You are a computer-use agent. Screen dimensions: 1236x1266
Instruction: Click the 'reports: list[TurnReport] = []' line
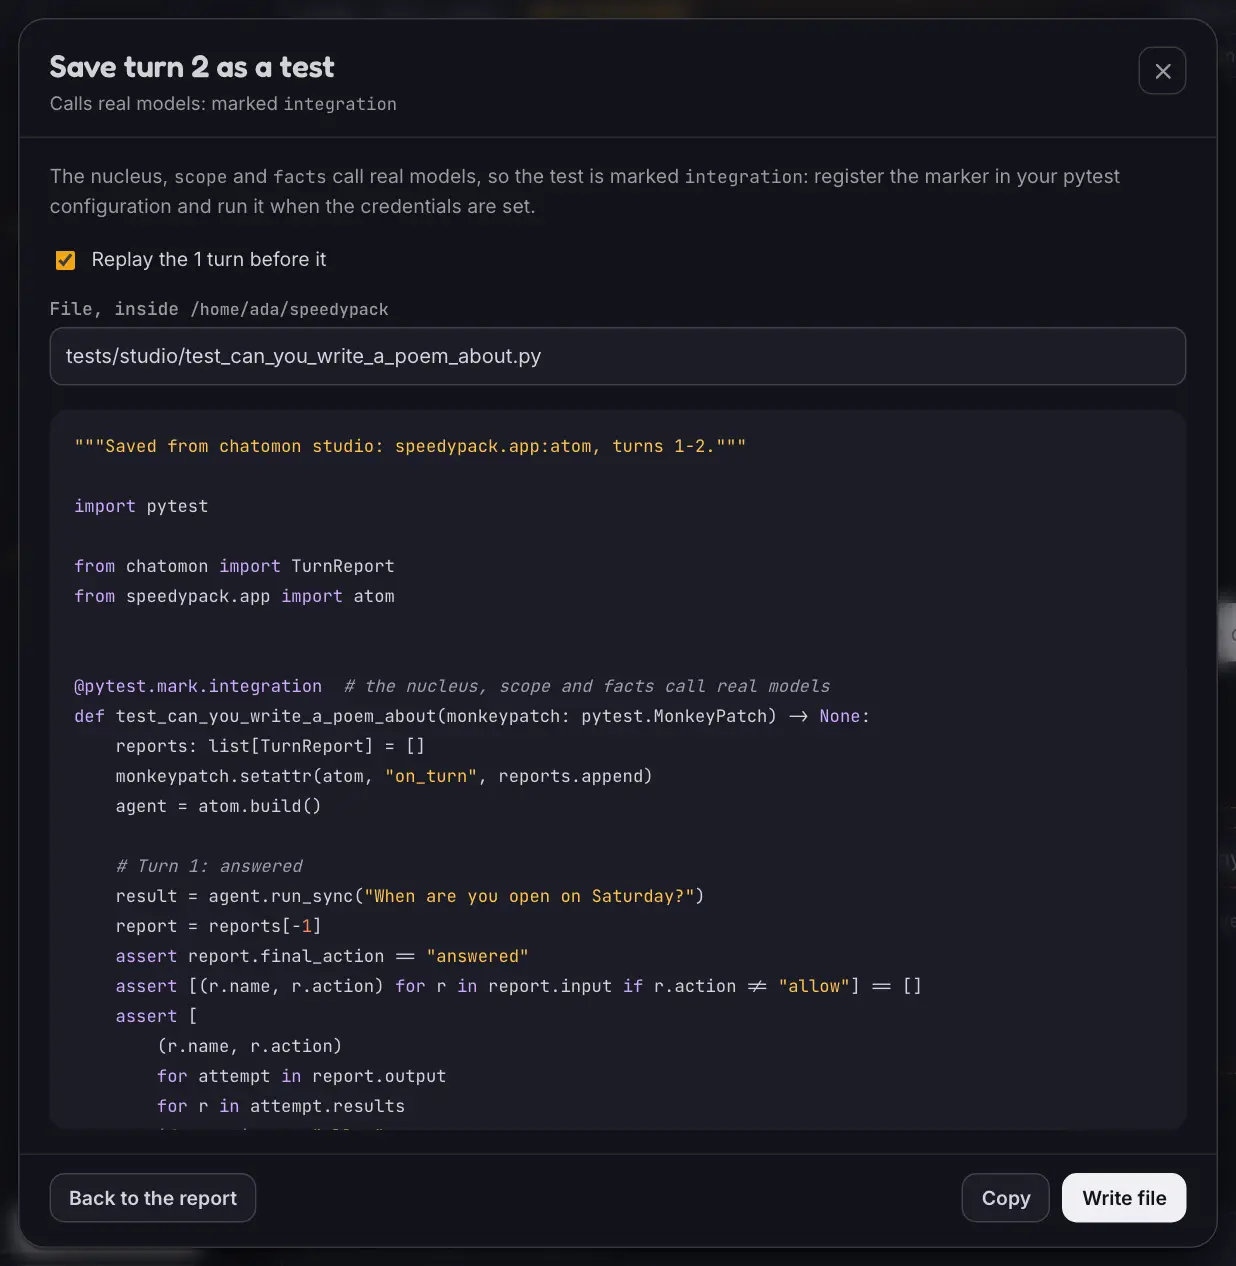[x=270, y=746]
